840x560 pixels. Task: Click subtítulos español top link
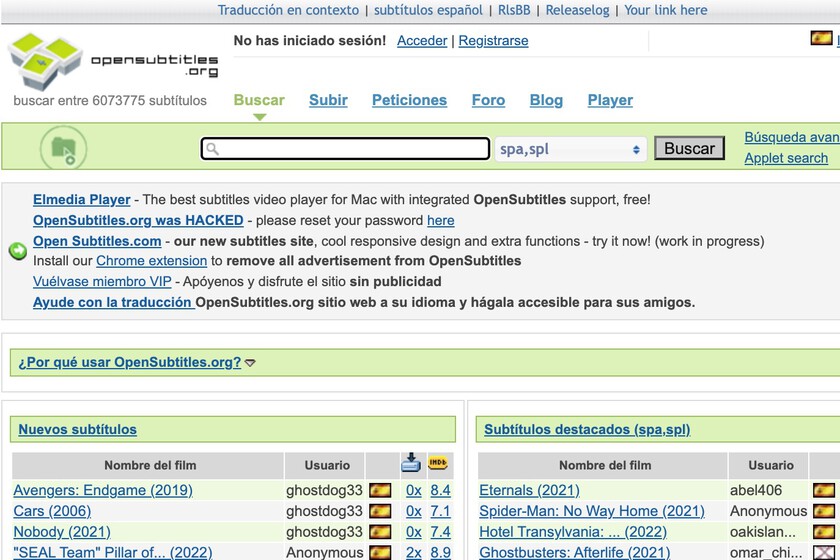pyautogui.click(x=428, y=10)
